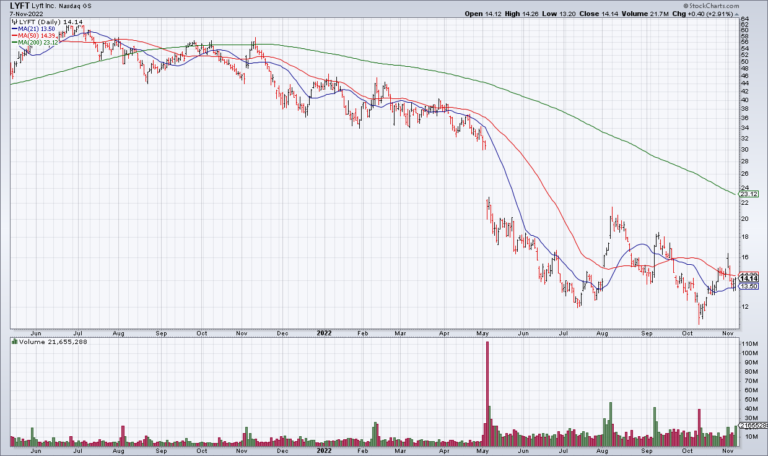Click the 12 label on price axis
This screenshot has width=768, height=456.
click(744, 307)
